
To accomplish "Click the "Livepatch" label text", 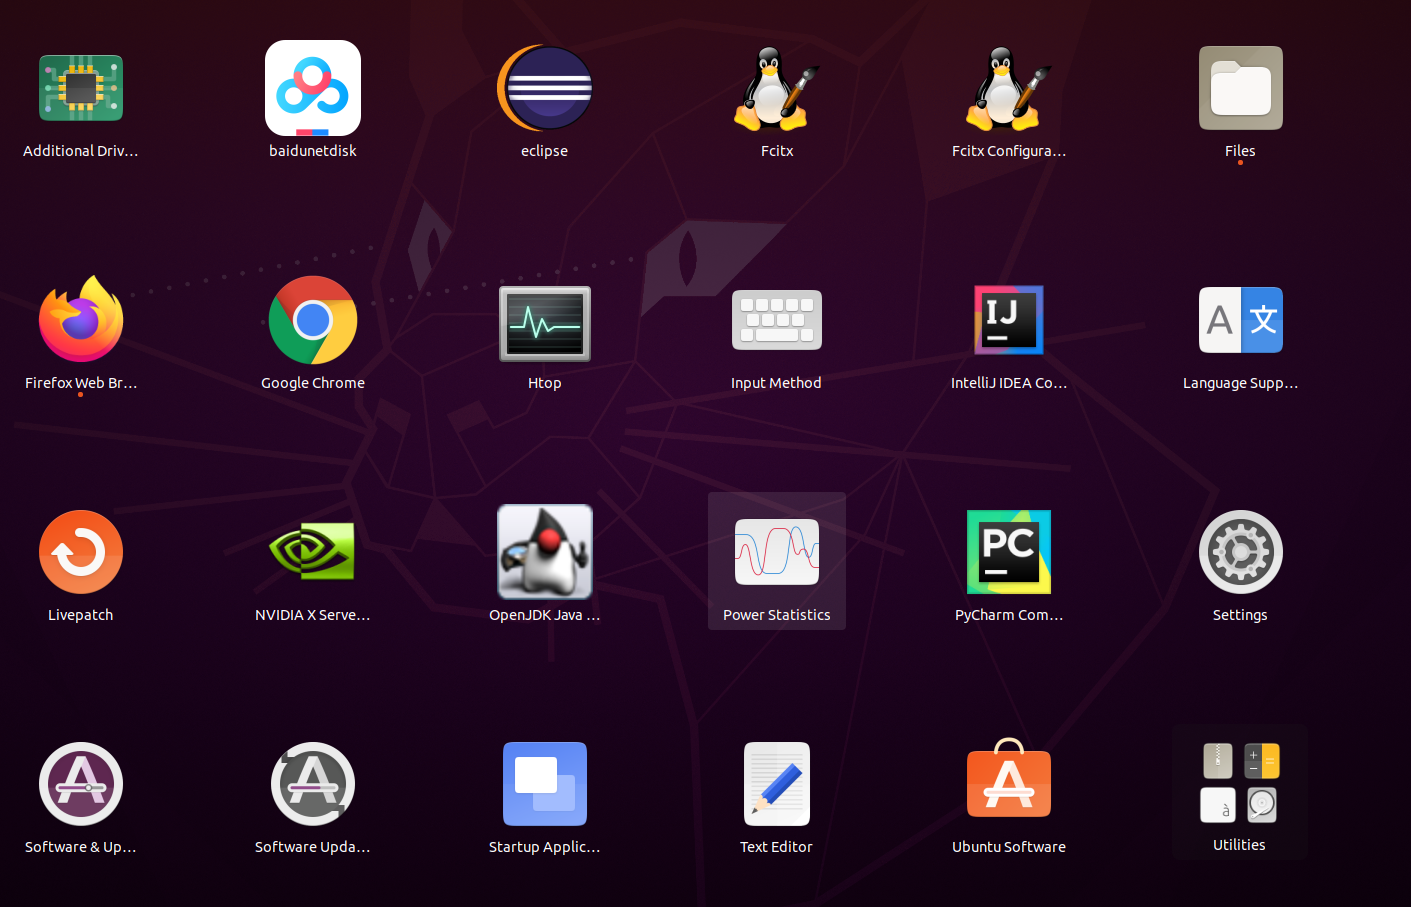I will click(81, 615).
